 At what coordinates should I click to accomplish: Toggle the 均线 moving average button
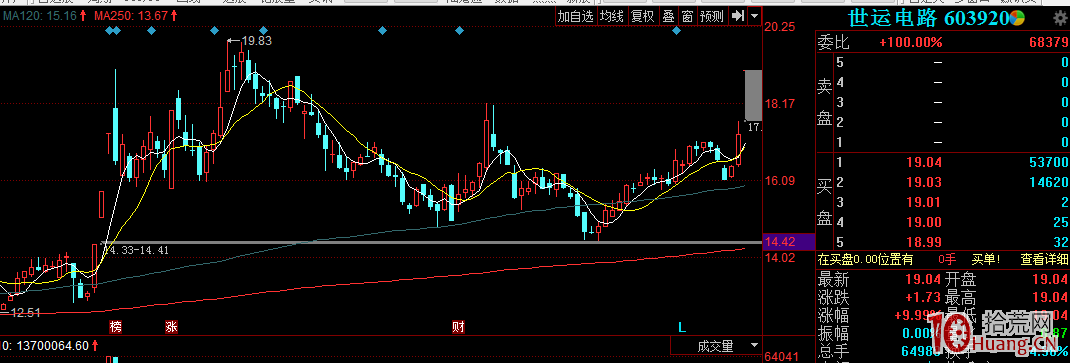click(612, 16)
